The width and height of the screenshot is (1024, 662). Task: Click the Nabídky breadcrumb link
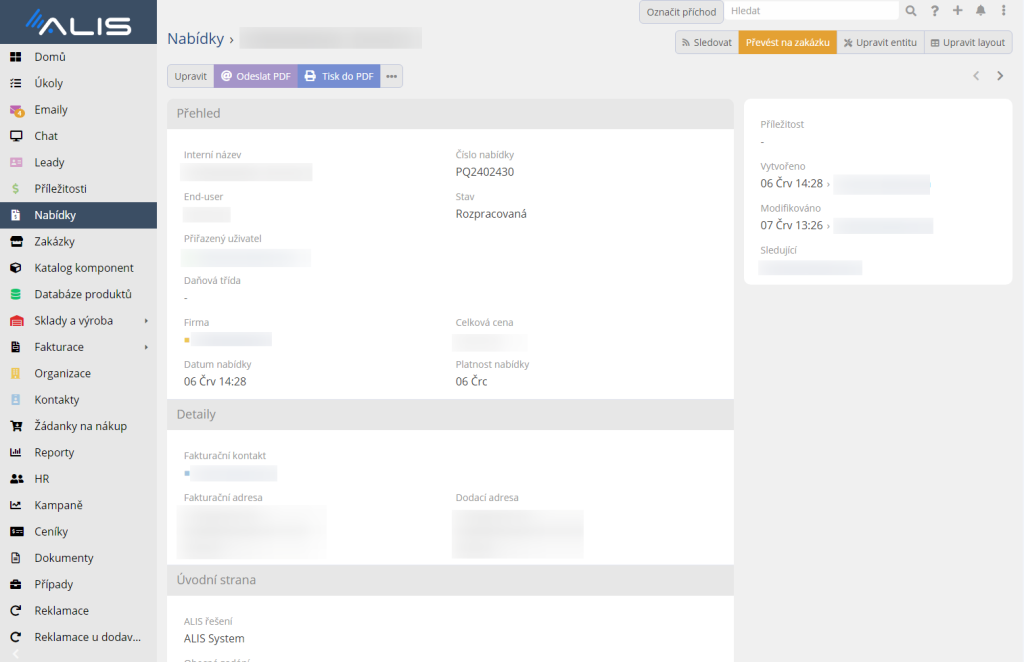pyautogui.click(x=195, y=39)
